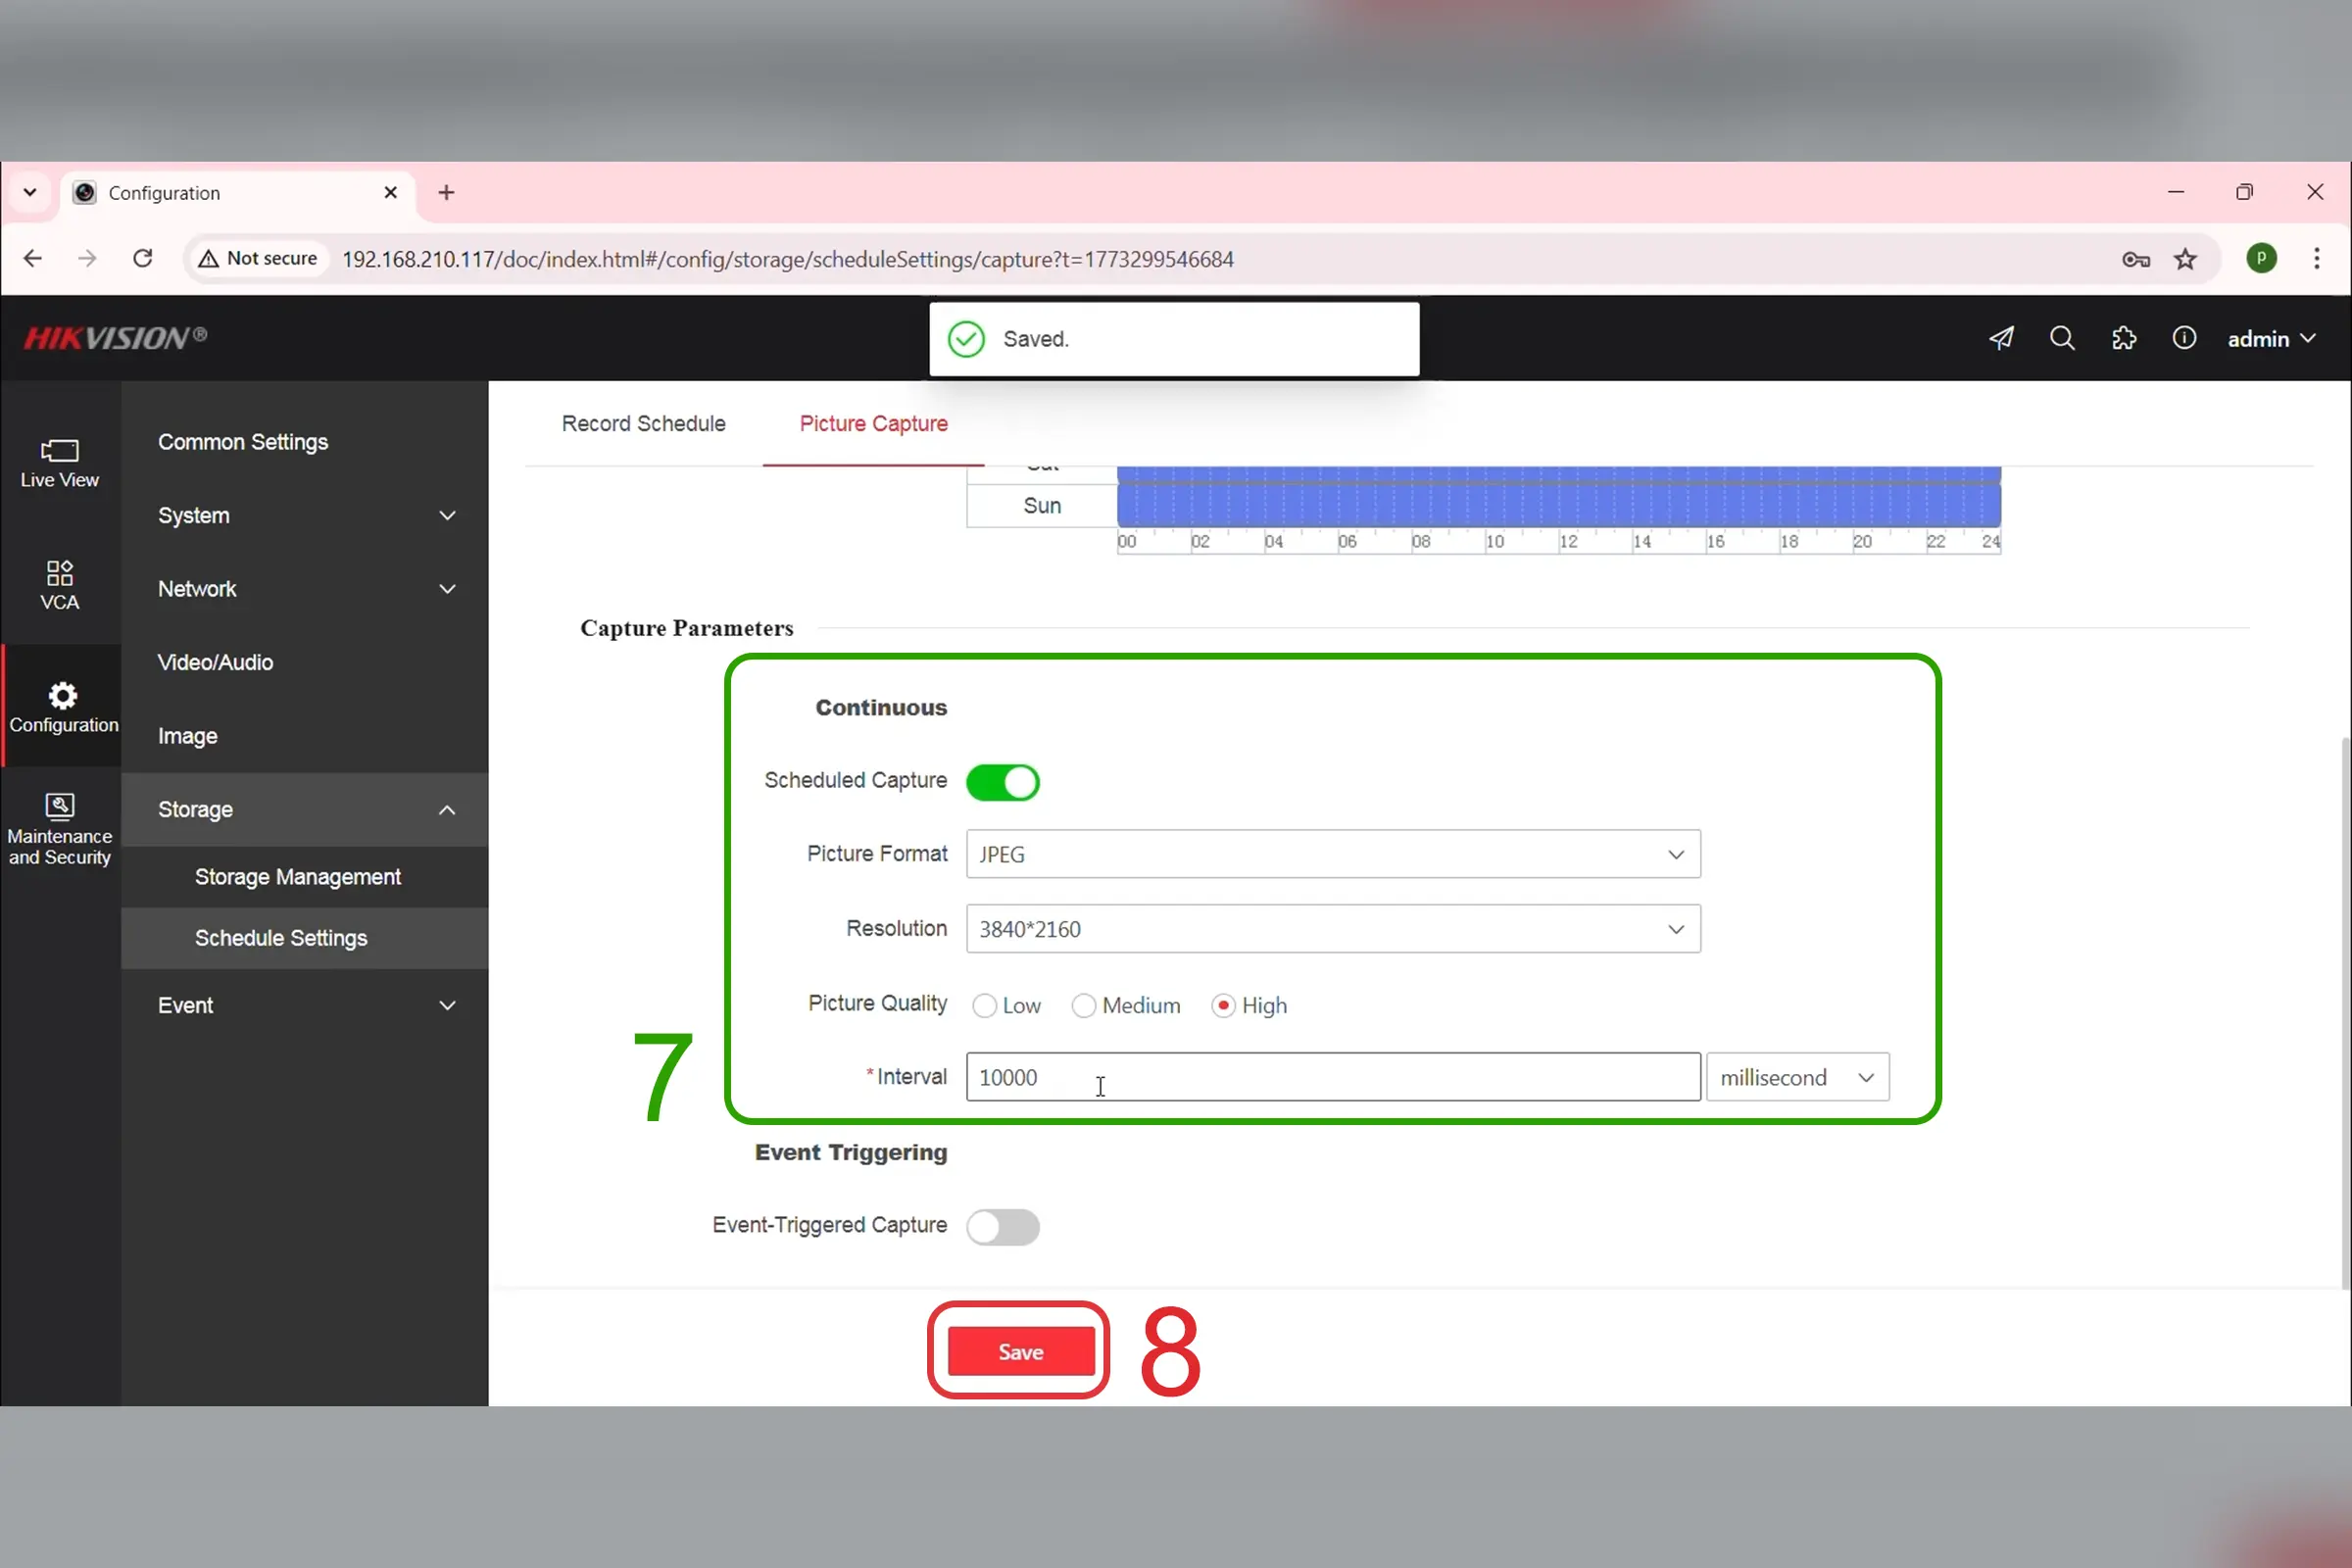
Task: Bookmark page with star icon
Action: 2185,259
